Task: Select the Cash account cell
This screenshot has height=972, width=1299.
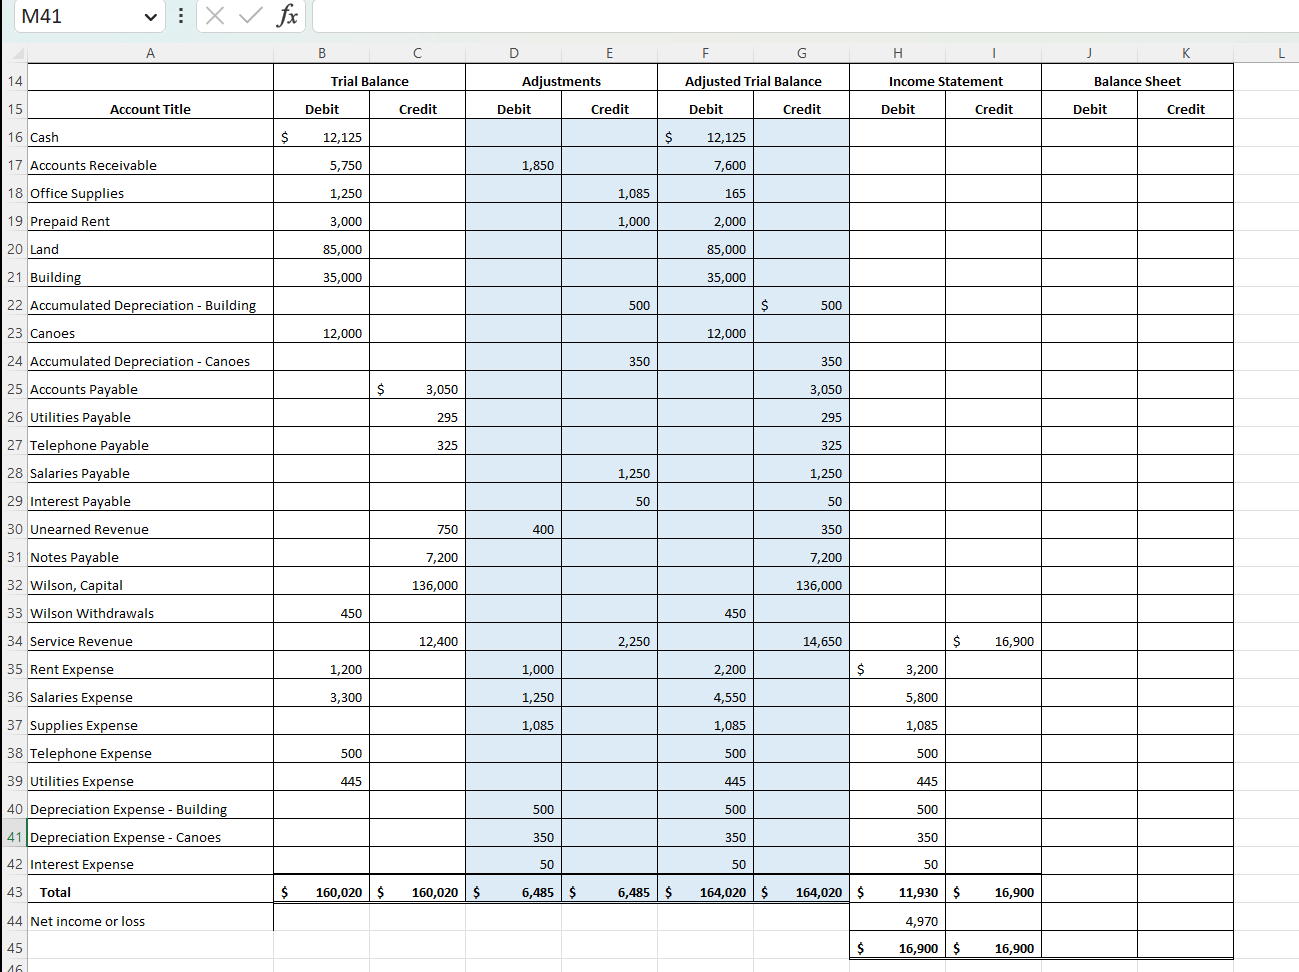Action: pyautogui.click(x=150, y=137)
